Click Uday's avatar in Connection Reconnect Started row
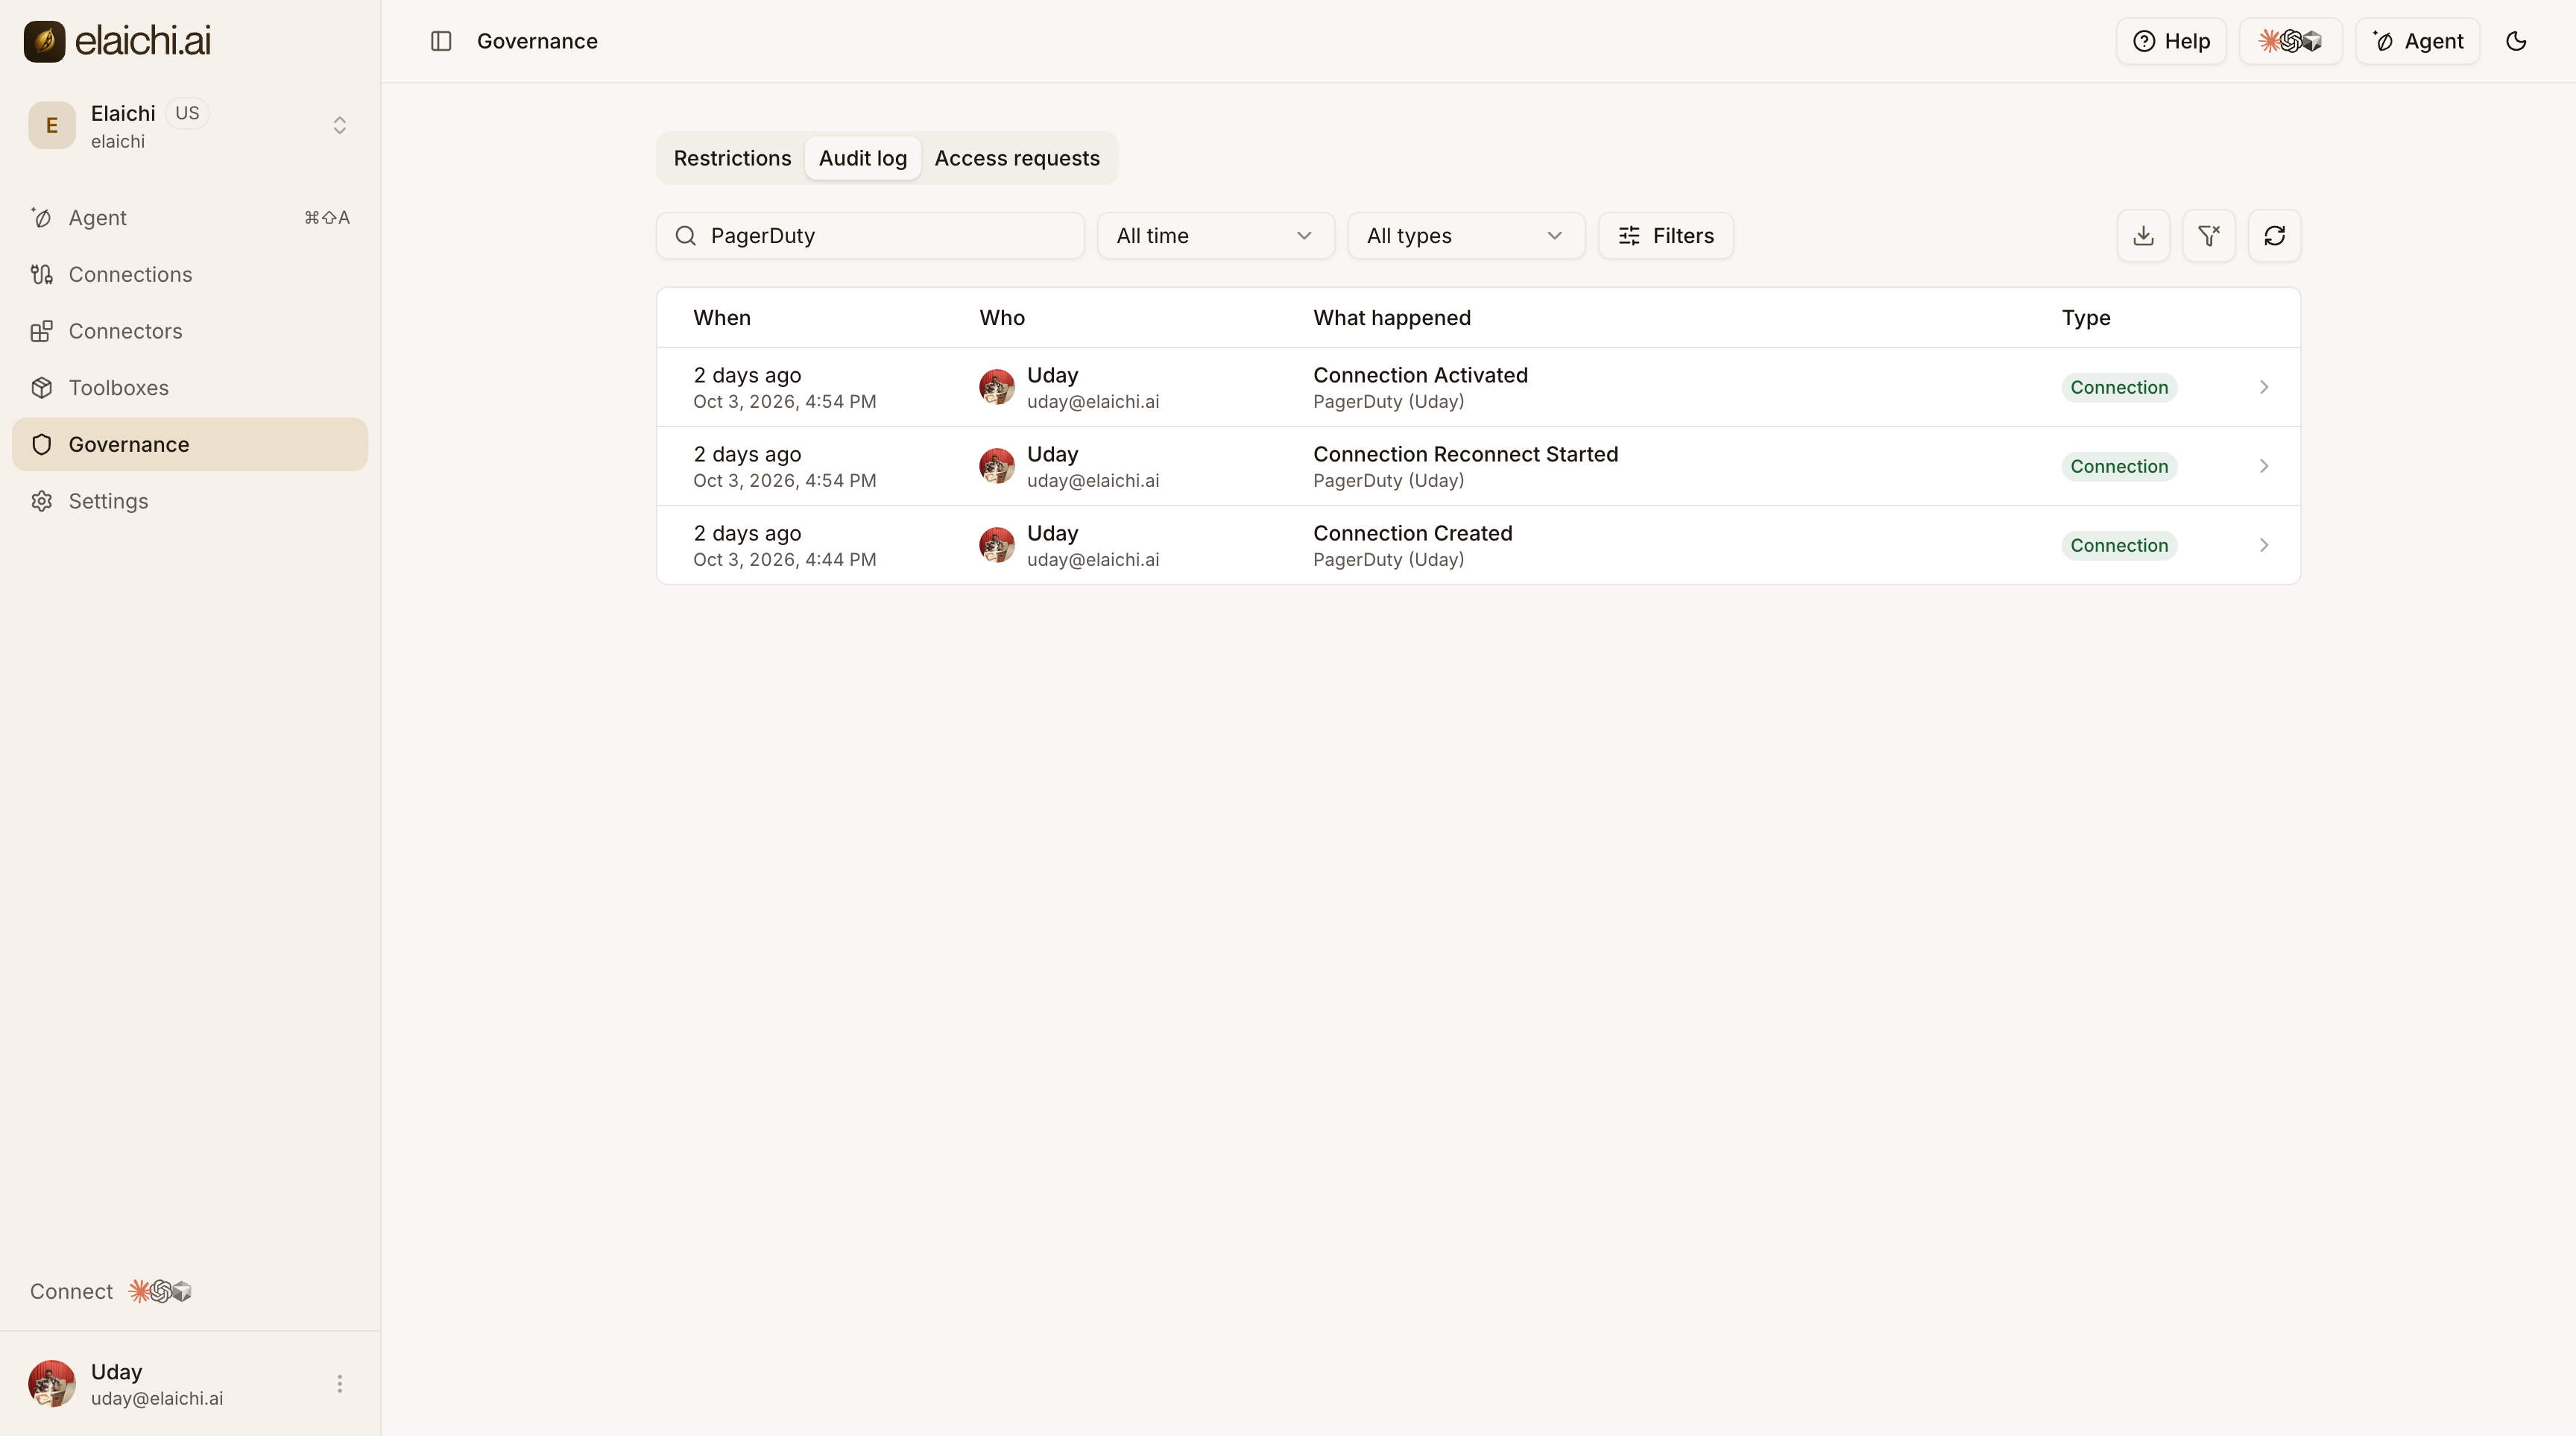The image size is (2576, 1436). pos(996,466)
